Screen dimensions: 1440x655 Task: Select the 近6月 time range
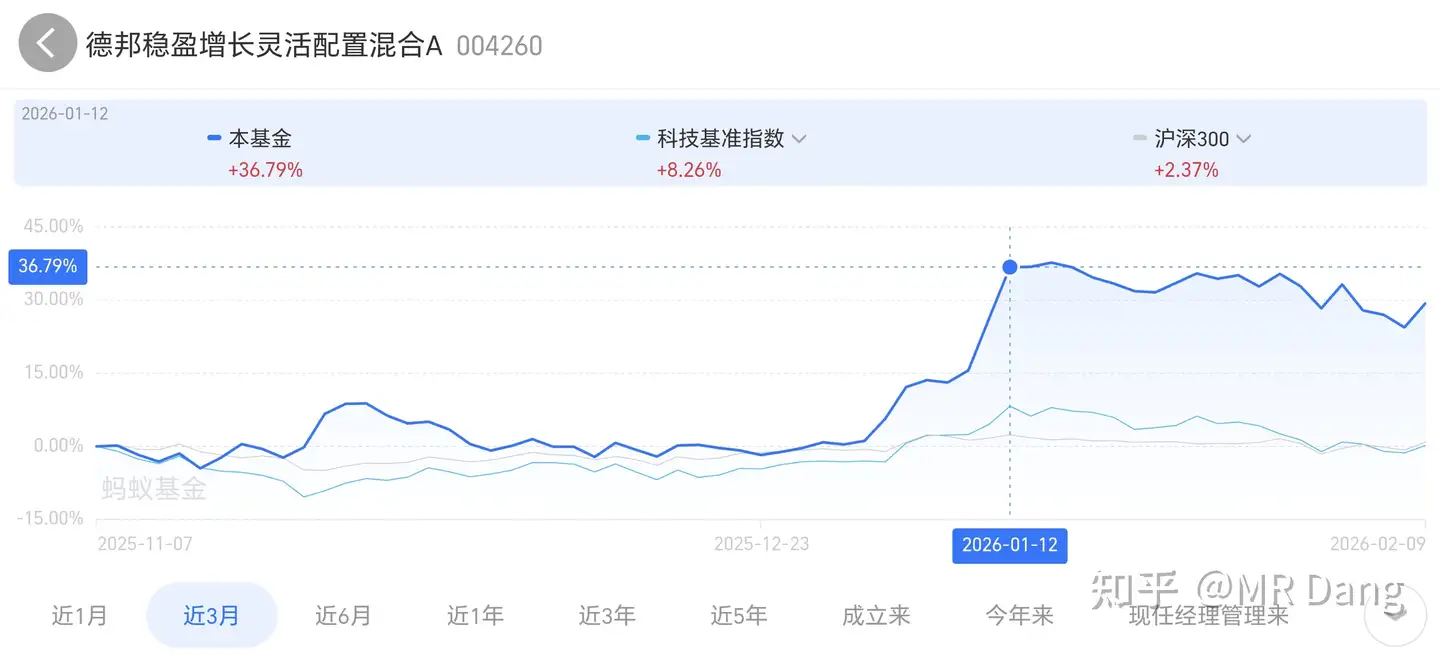point(344,616)
